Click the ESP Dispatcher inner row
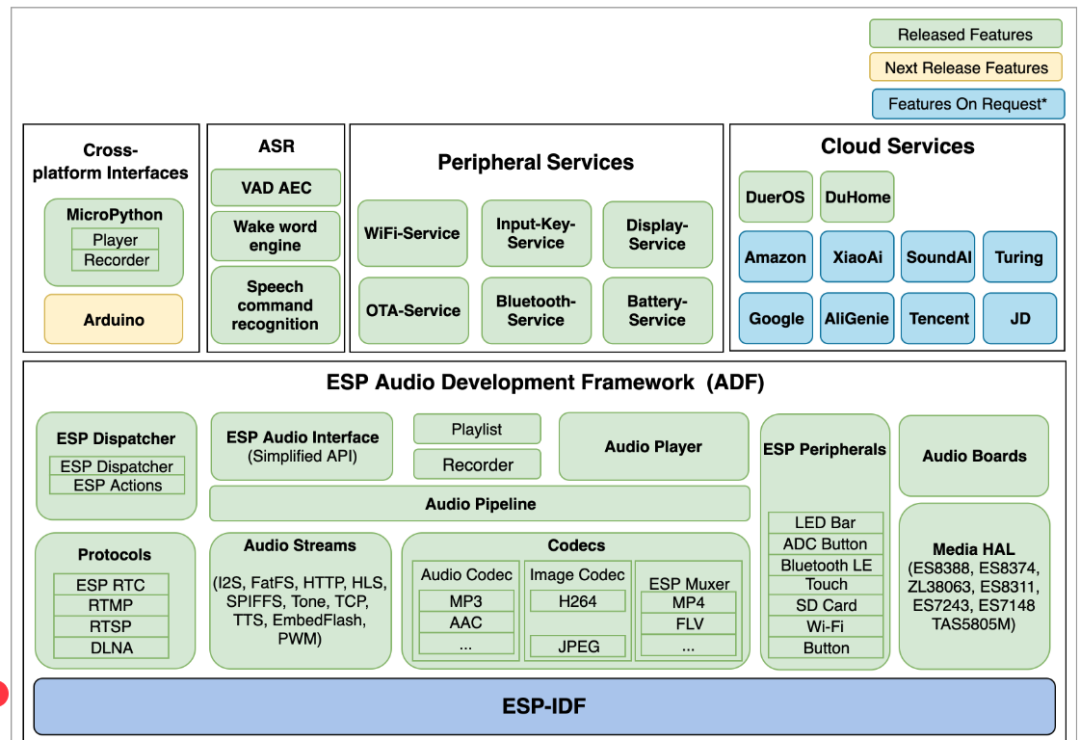This screenshot has height=740, width=1080. pos(117,466)
